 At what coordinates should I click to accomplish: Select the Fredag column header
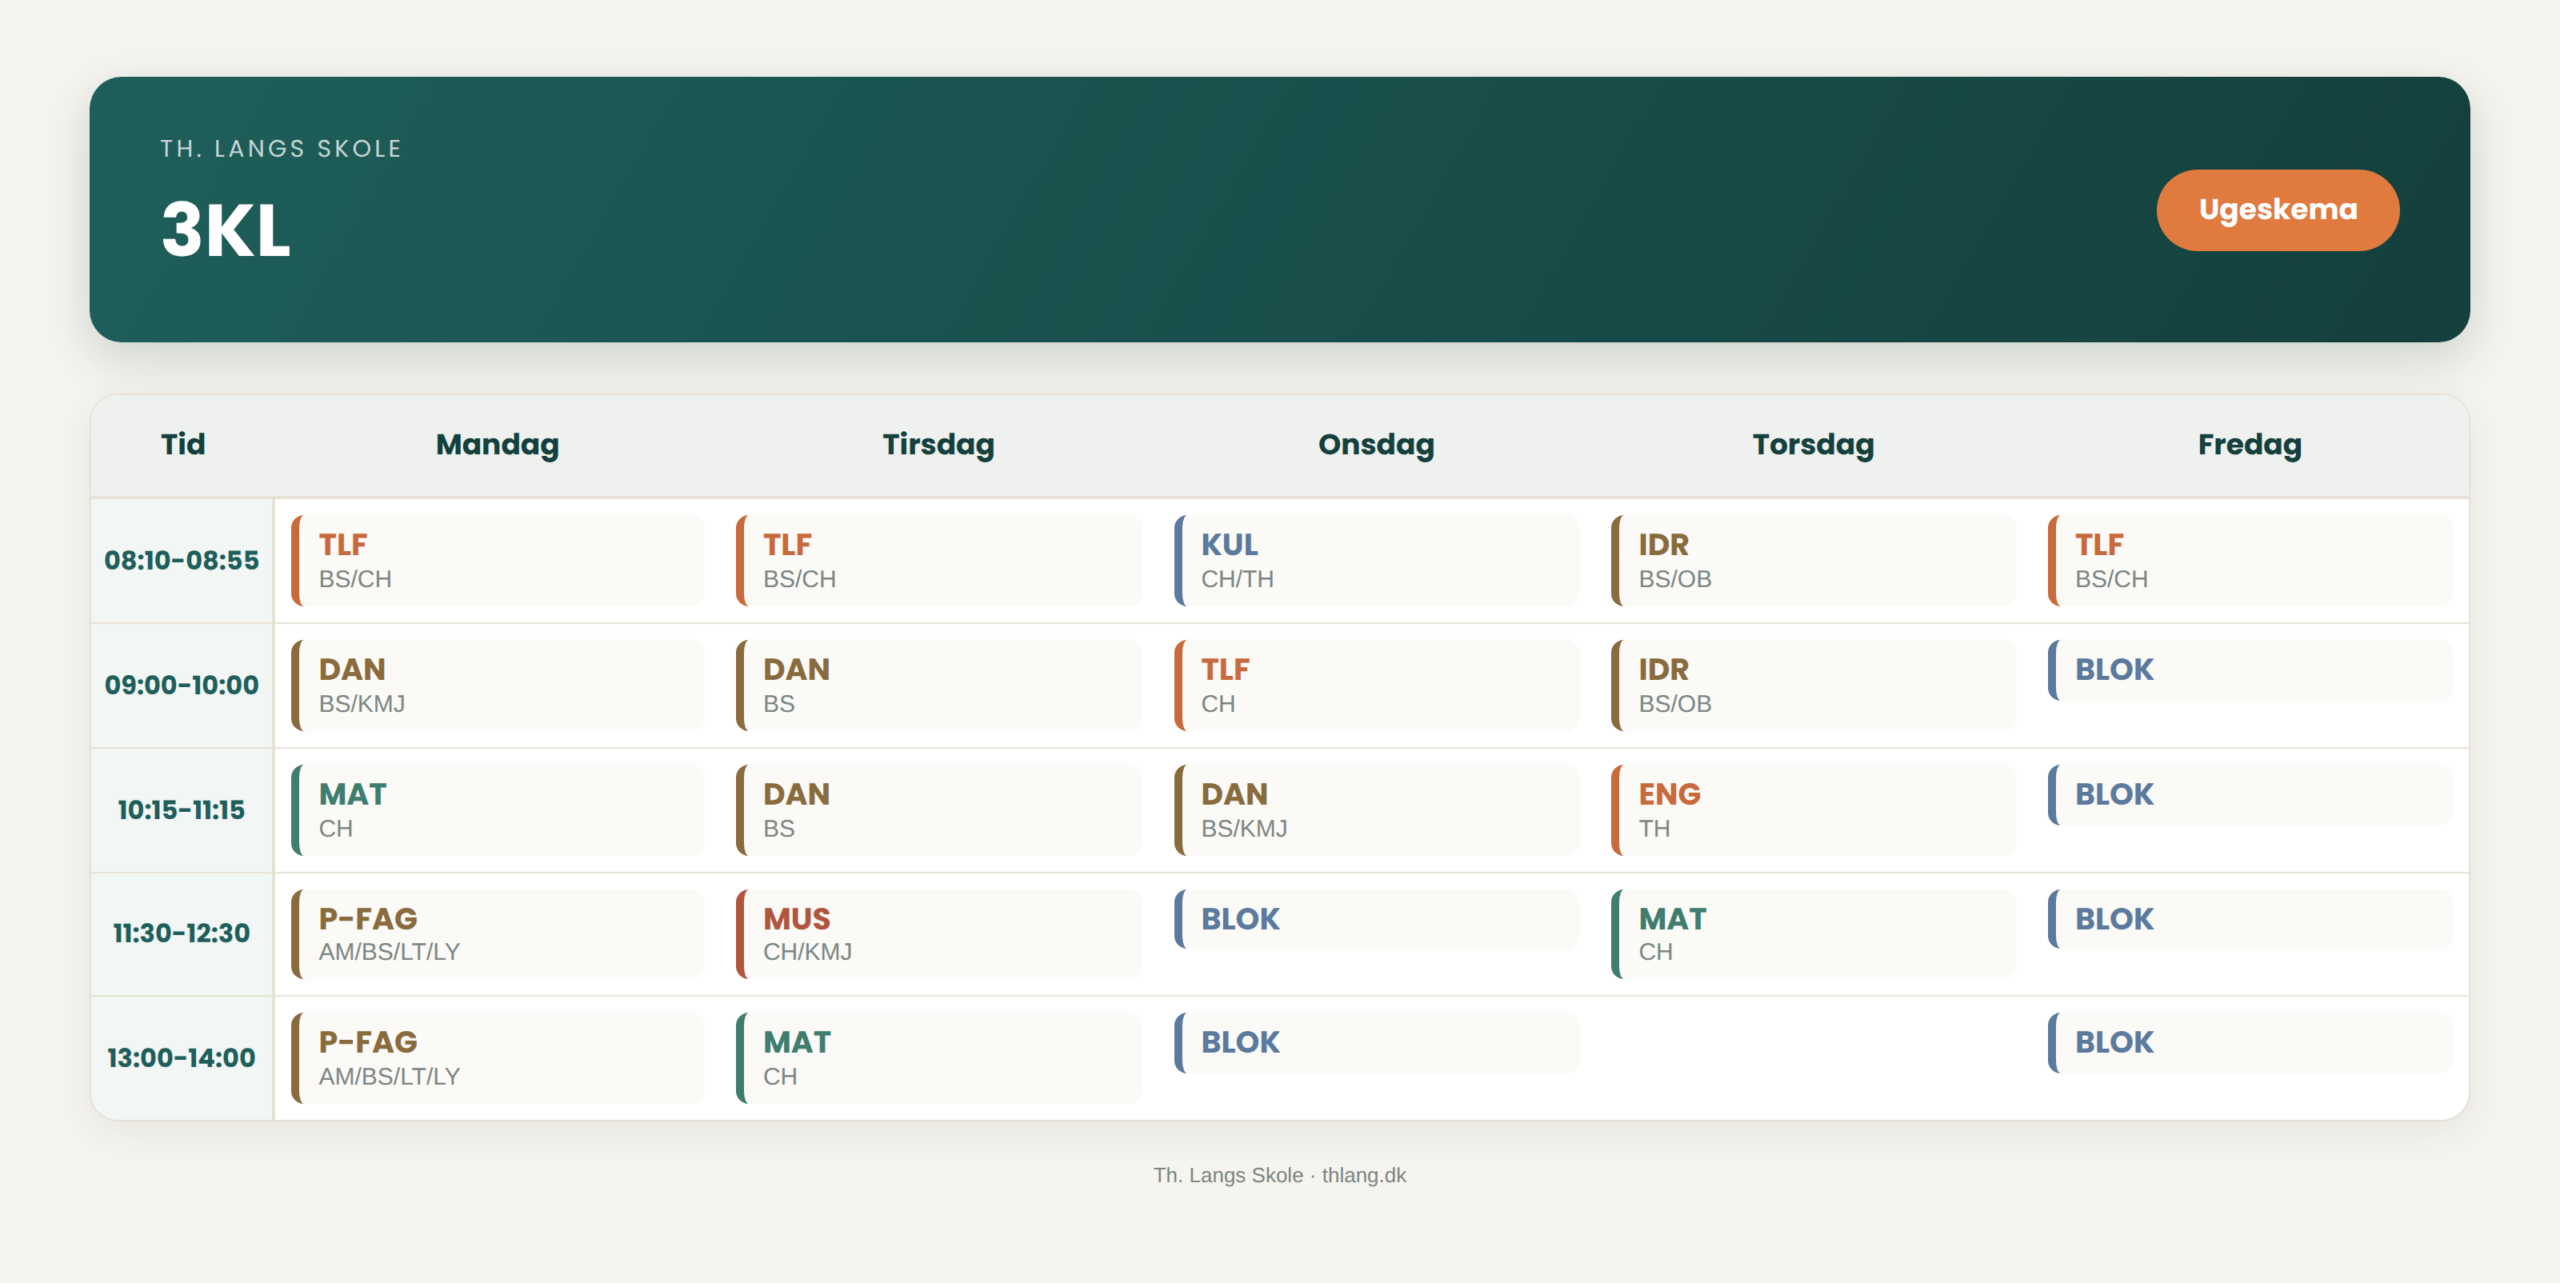[x=2249, y=445]
